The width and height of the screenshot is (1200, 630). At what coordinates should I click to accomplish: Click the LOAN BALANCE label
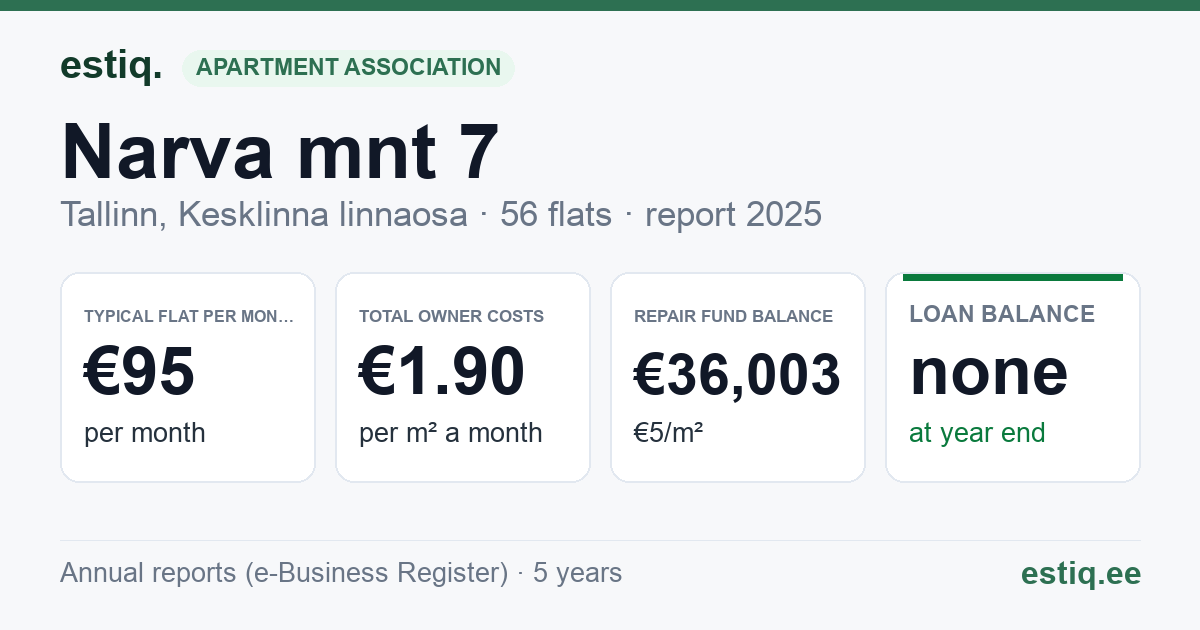click(1002, 314)
